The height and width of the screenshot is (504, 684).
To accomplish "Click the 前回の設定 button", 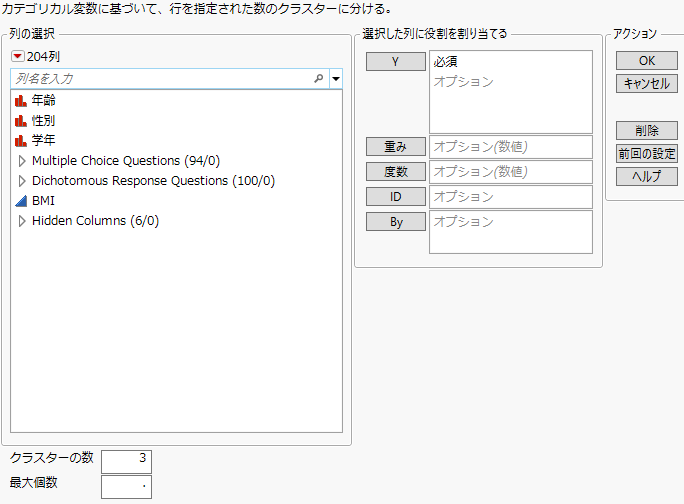I will click(646, 154).
